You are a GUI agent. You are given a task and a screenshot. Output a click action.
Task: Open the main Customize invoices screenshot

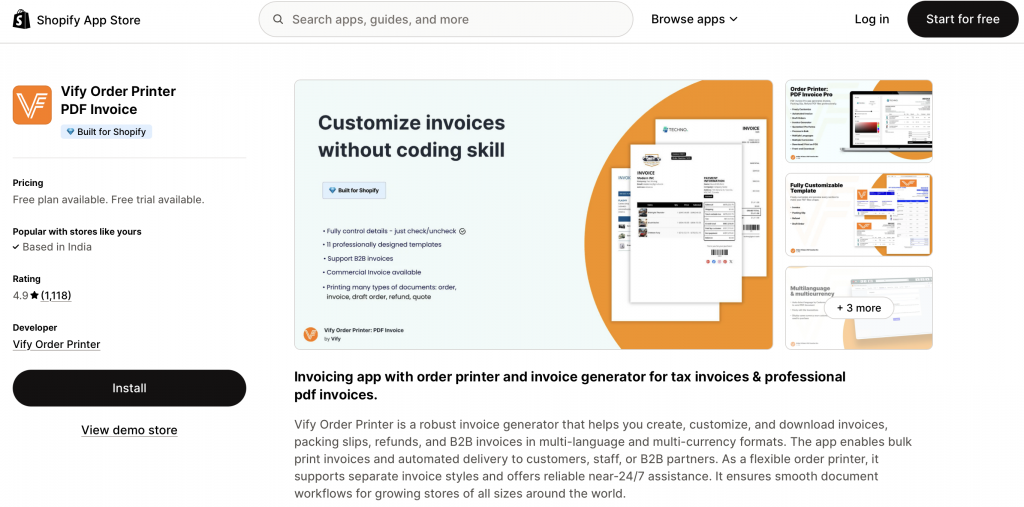click(534, 214)
